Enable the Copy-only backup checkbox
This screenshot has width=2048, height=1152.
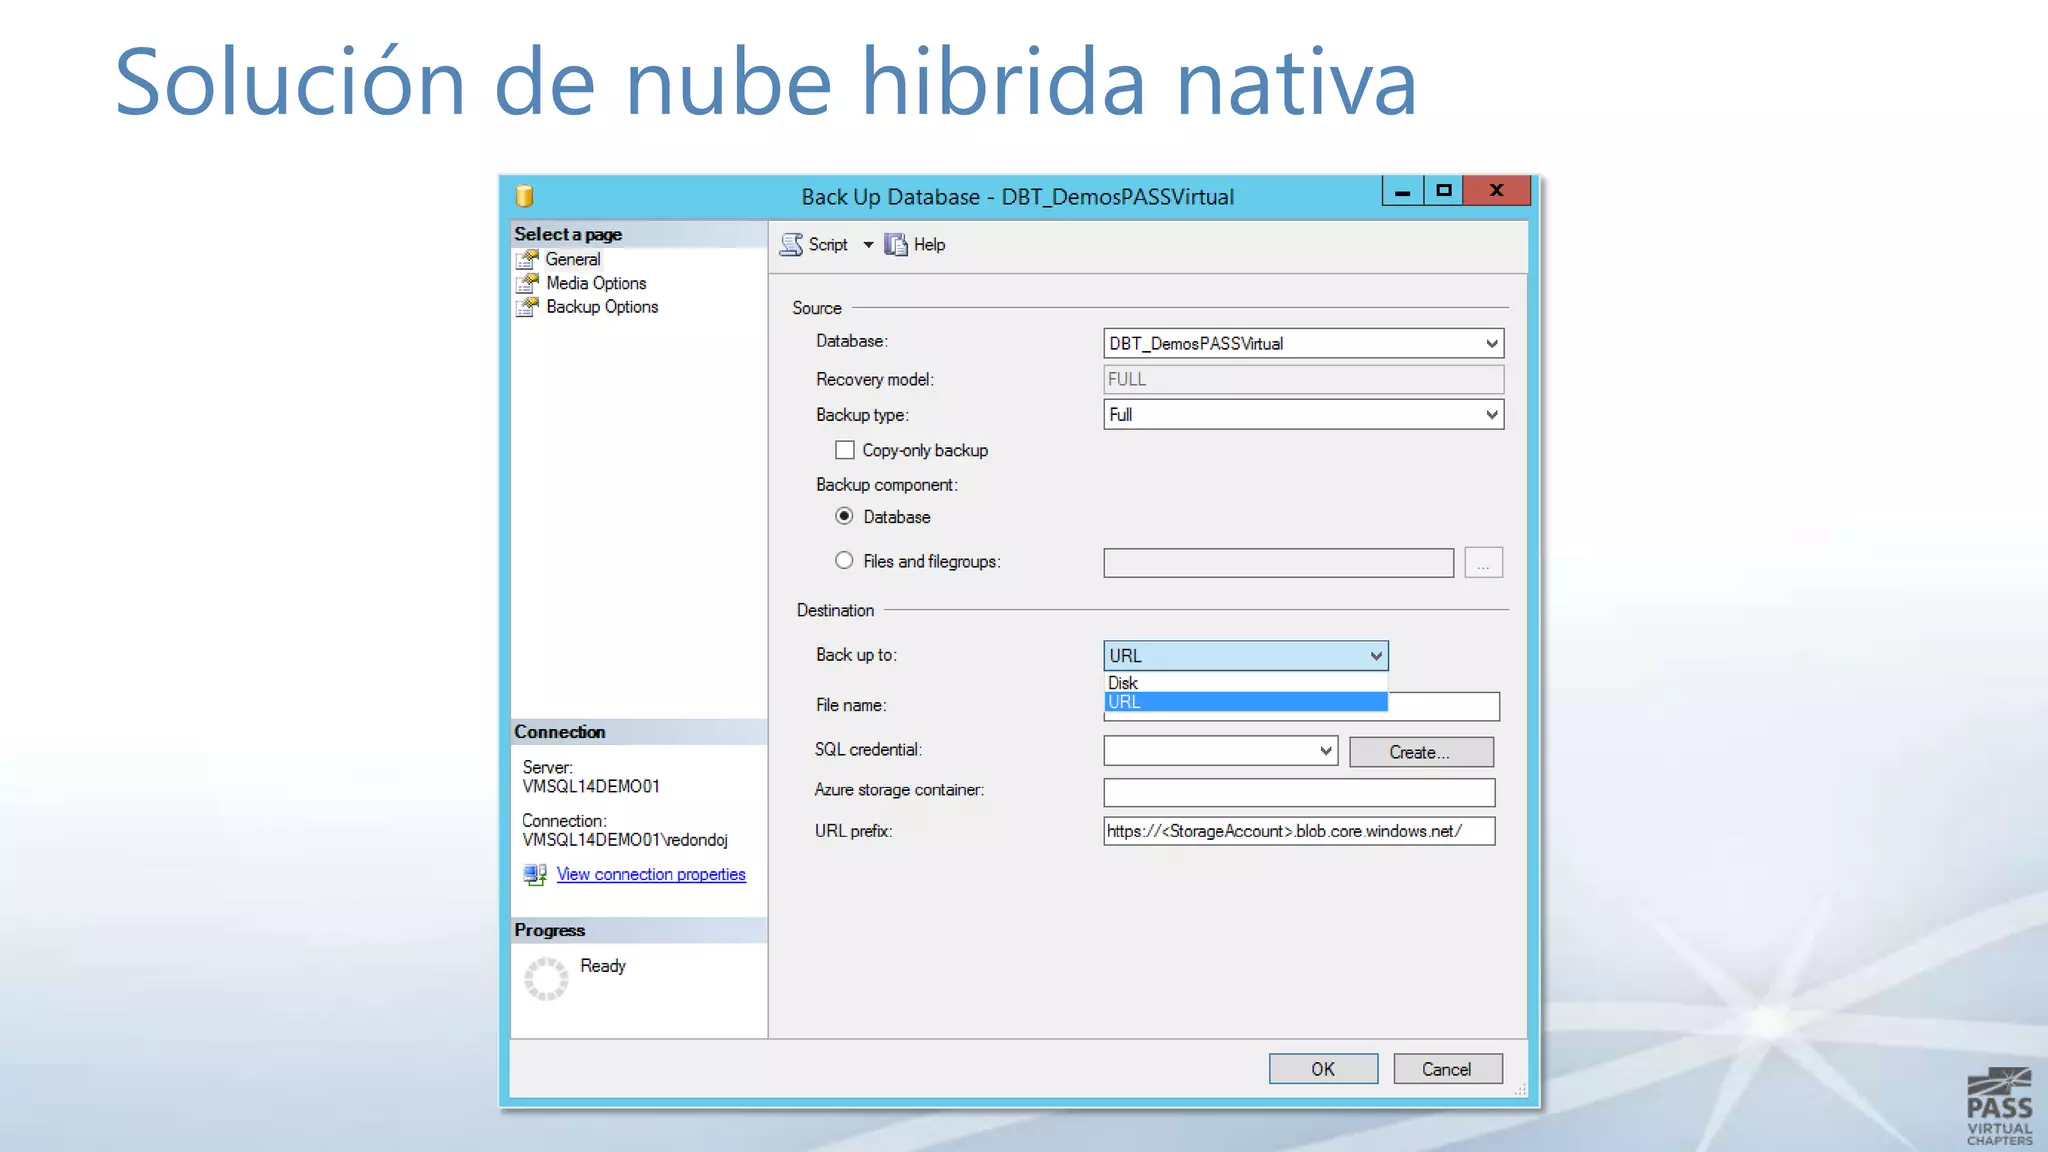pos(845,450)
